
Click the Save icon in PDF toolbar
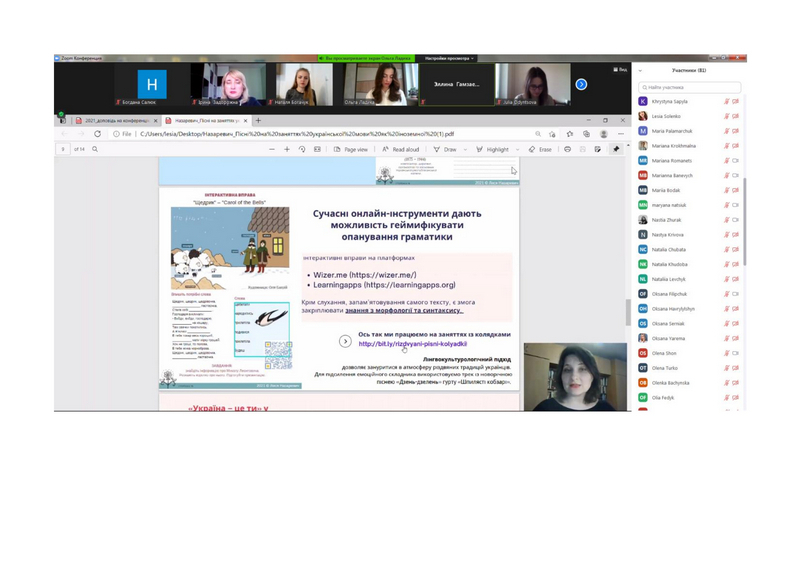[x=583, y=149]
